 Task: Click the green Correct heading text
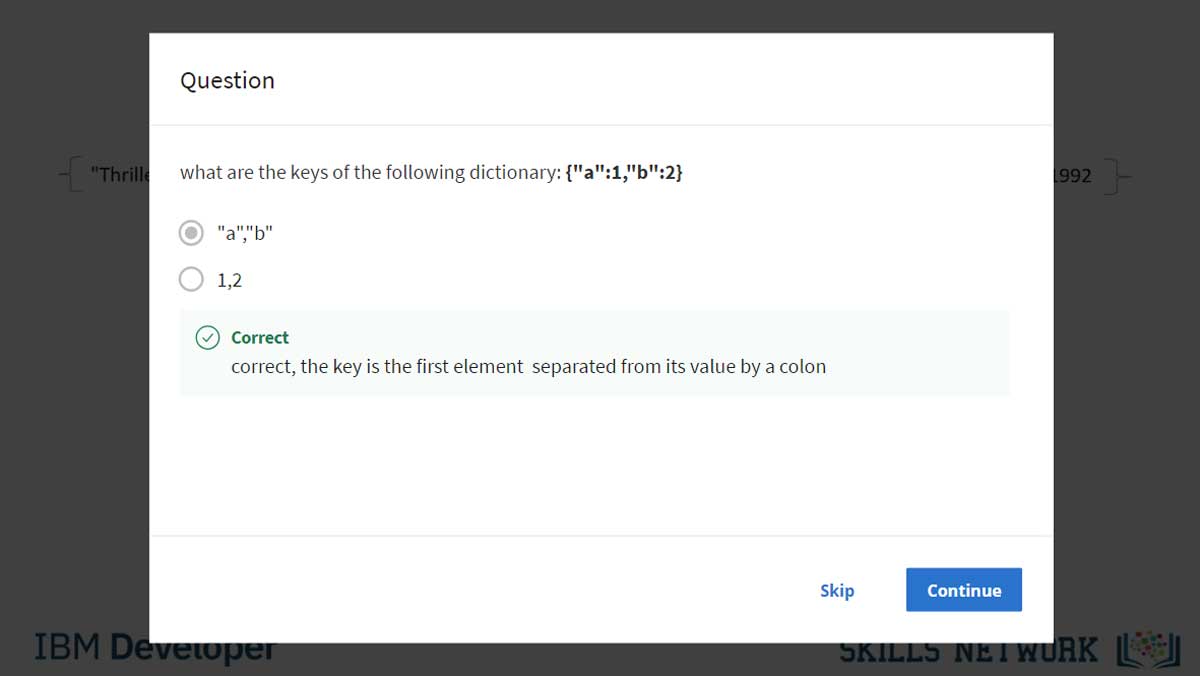(x=260, y=338)
